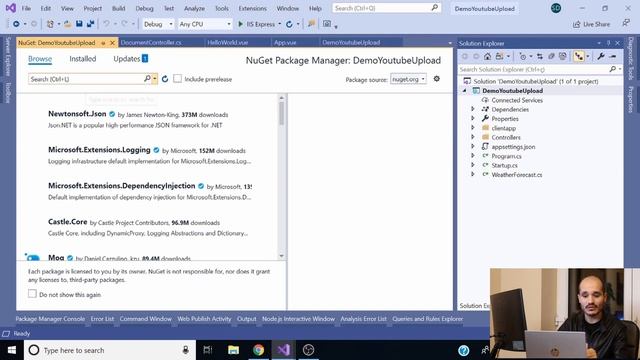Click Sync with Active Document icon
The width and height of the screenshot is (640, 360).
(540, 56)
